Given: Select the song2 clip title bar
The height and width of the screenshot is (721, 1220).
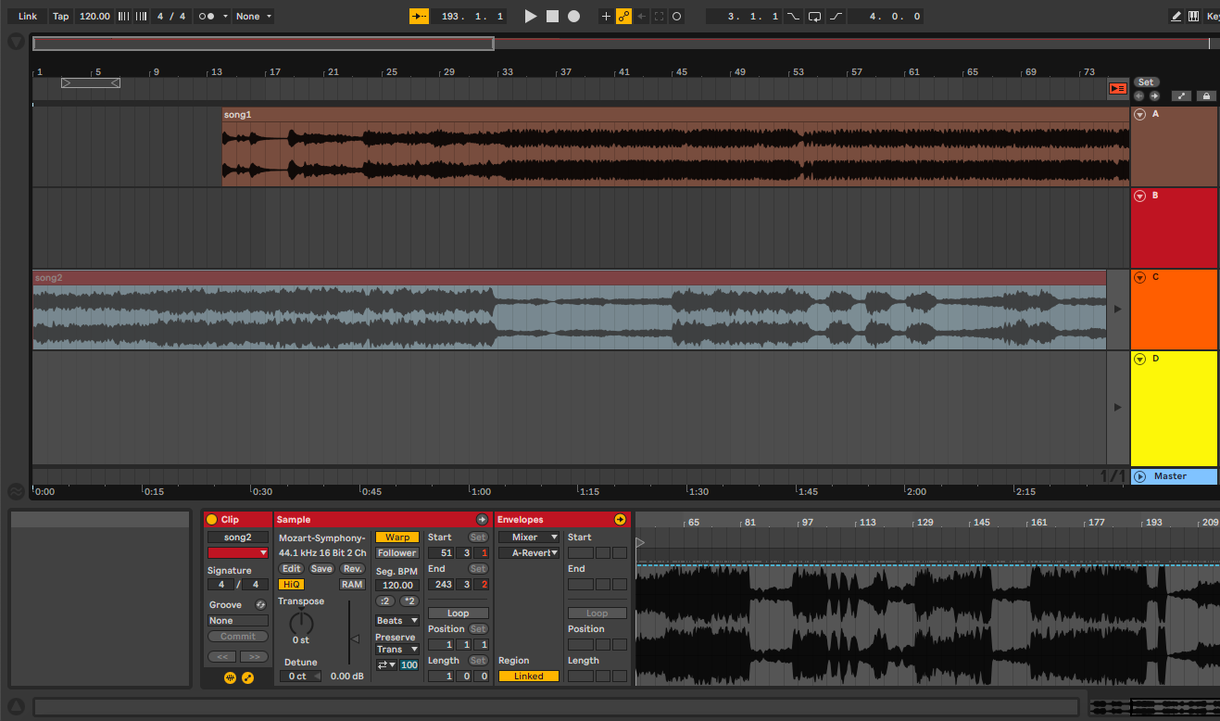Looking at the screenshot, I should 569,278.
